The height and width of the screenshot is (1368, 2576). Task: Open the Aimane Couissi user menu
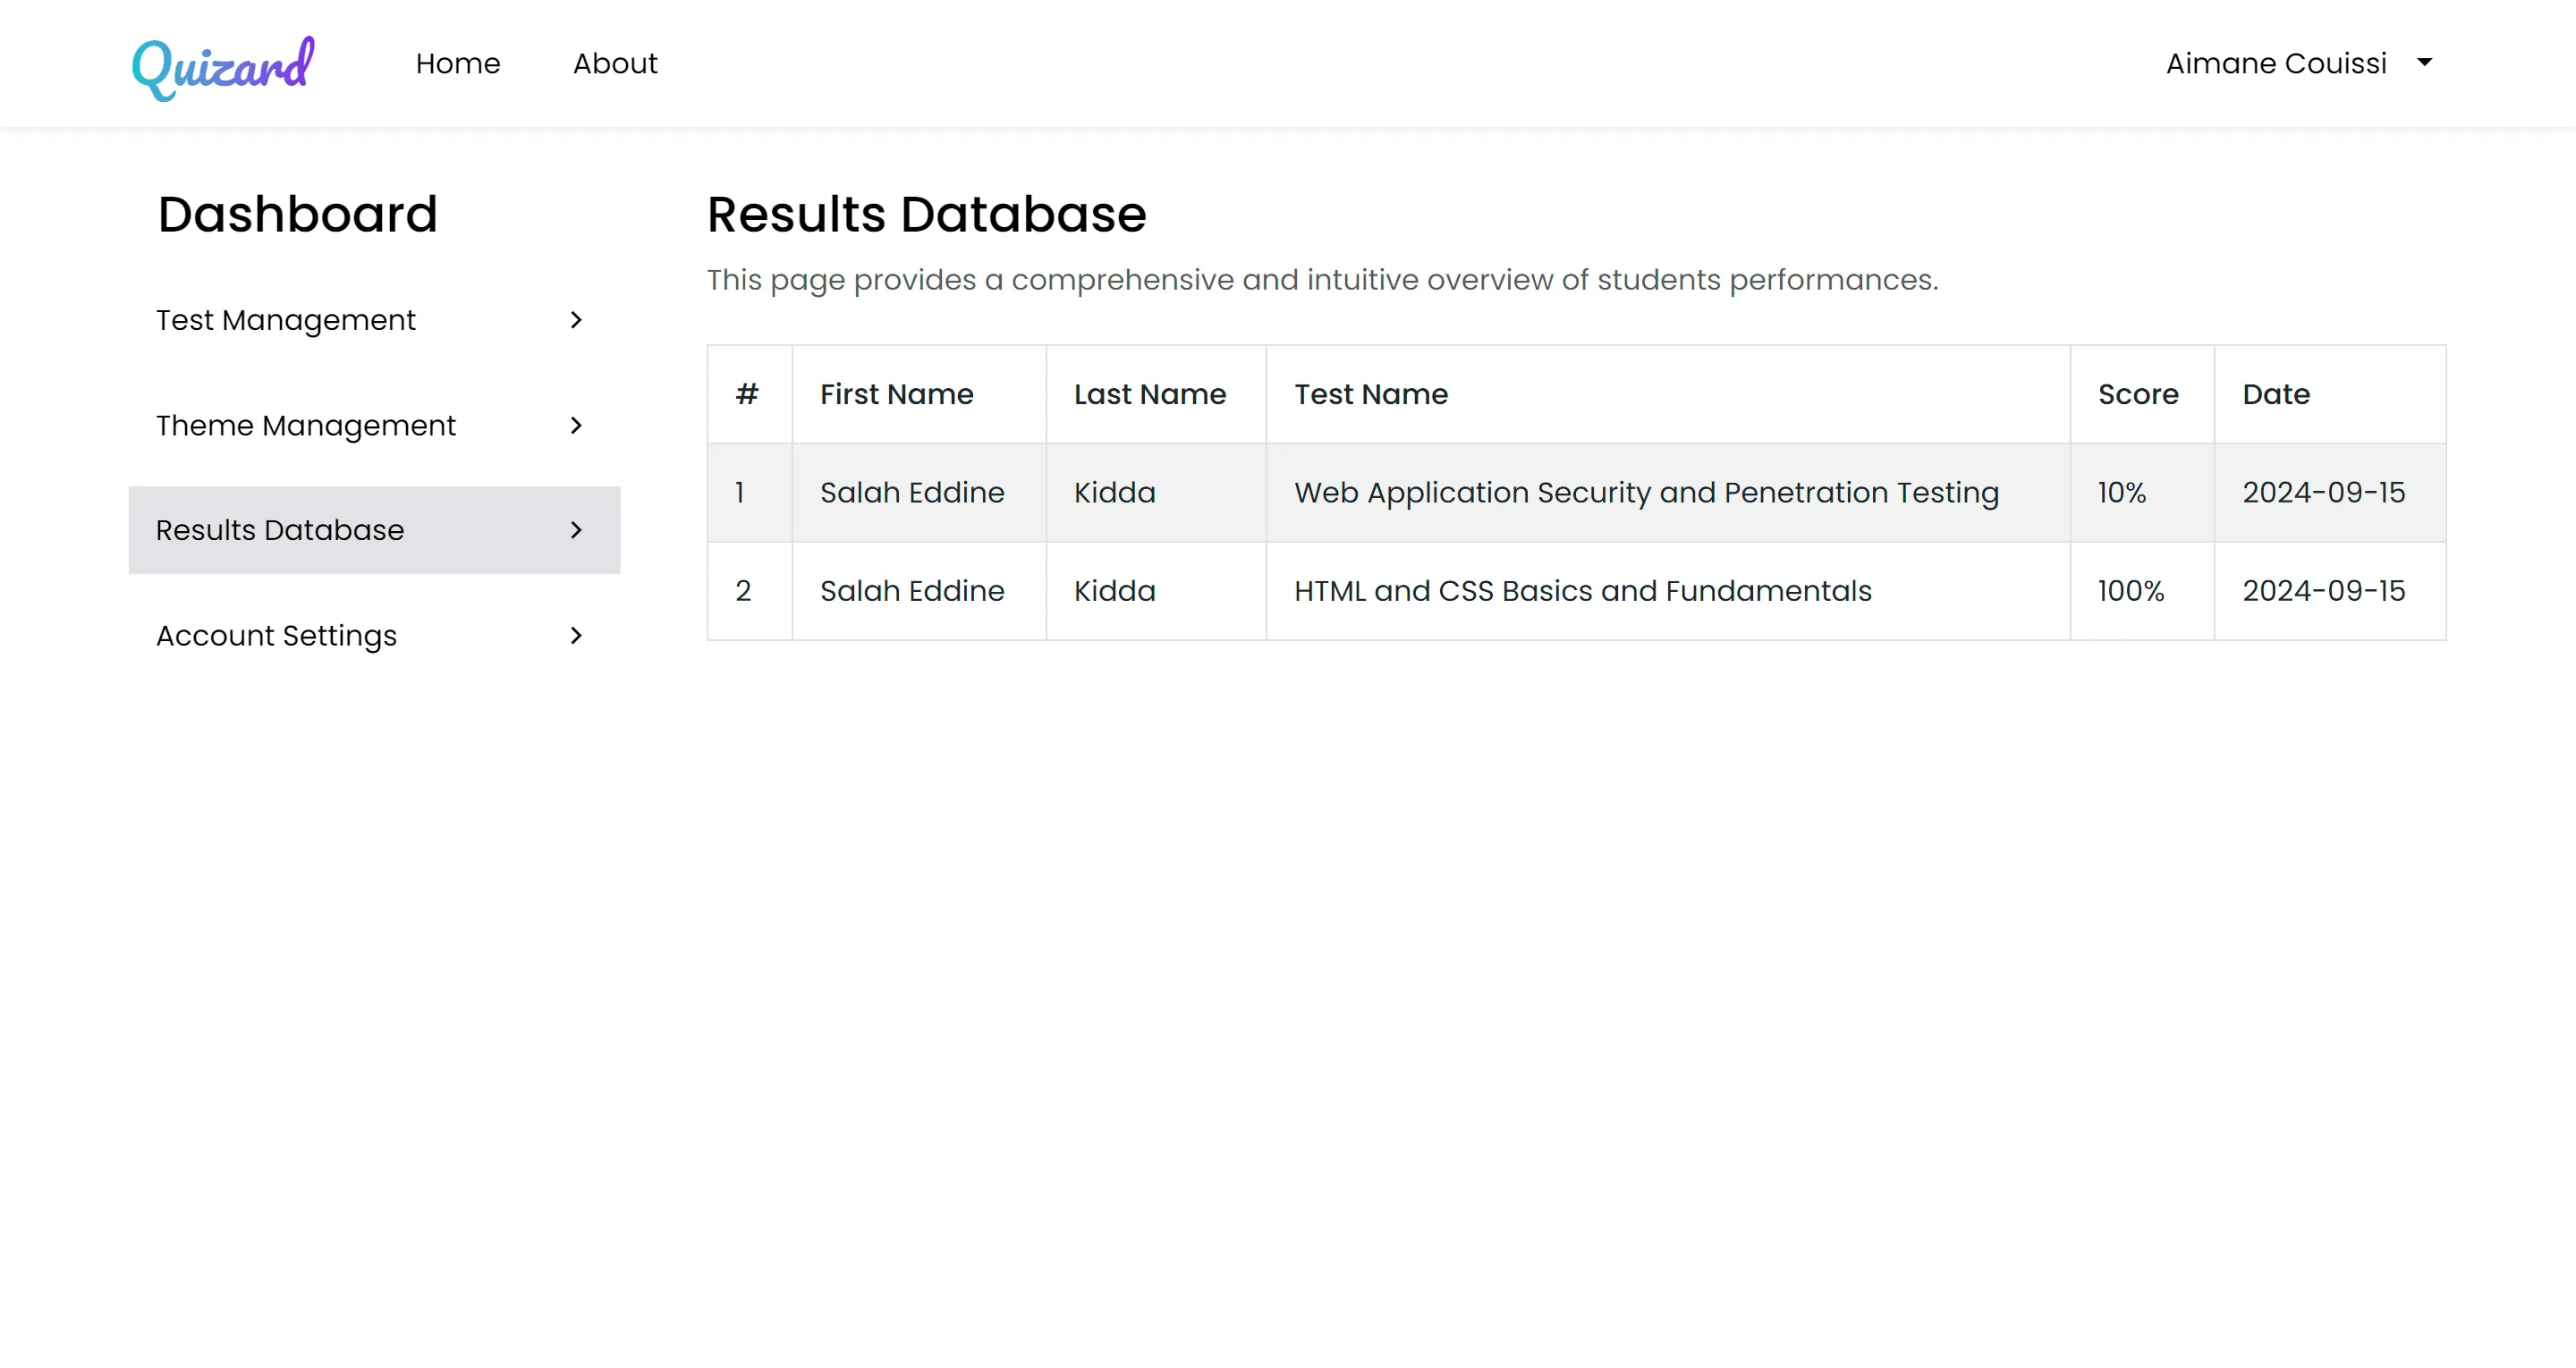(2299, 64)
